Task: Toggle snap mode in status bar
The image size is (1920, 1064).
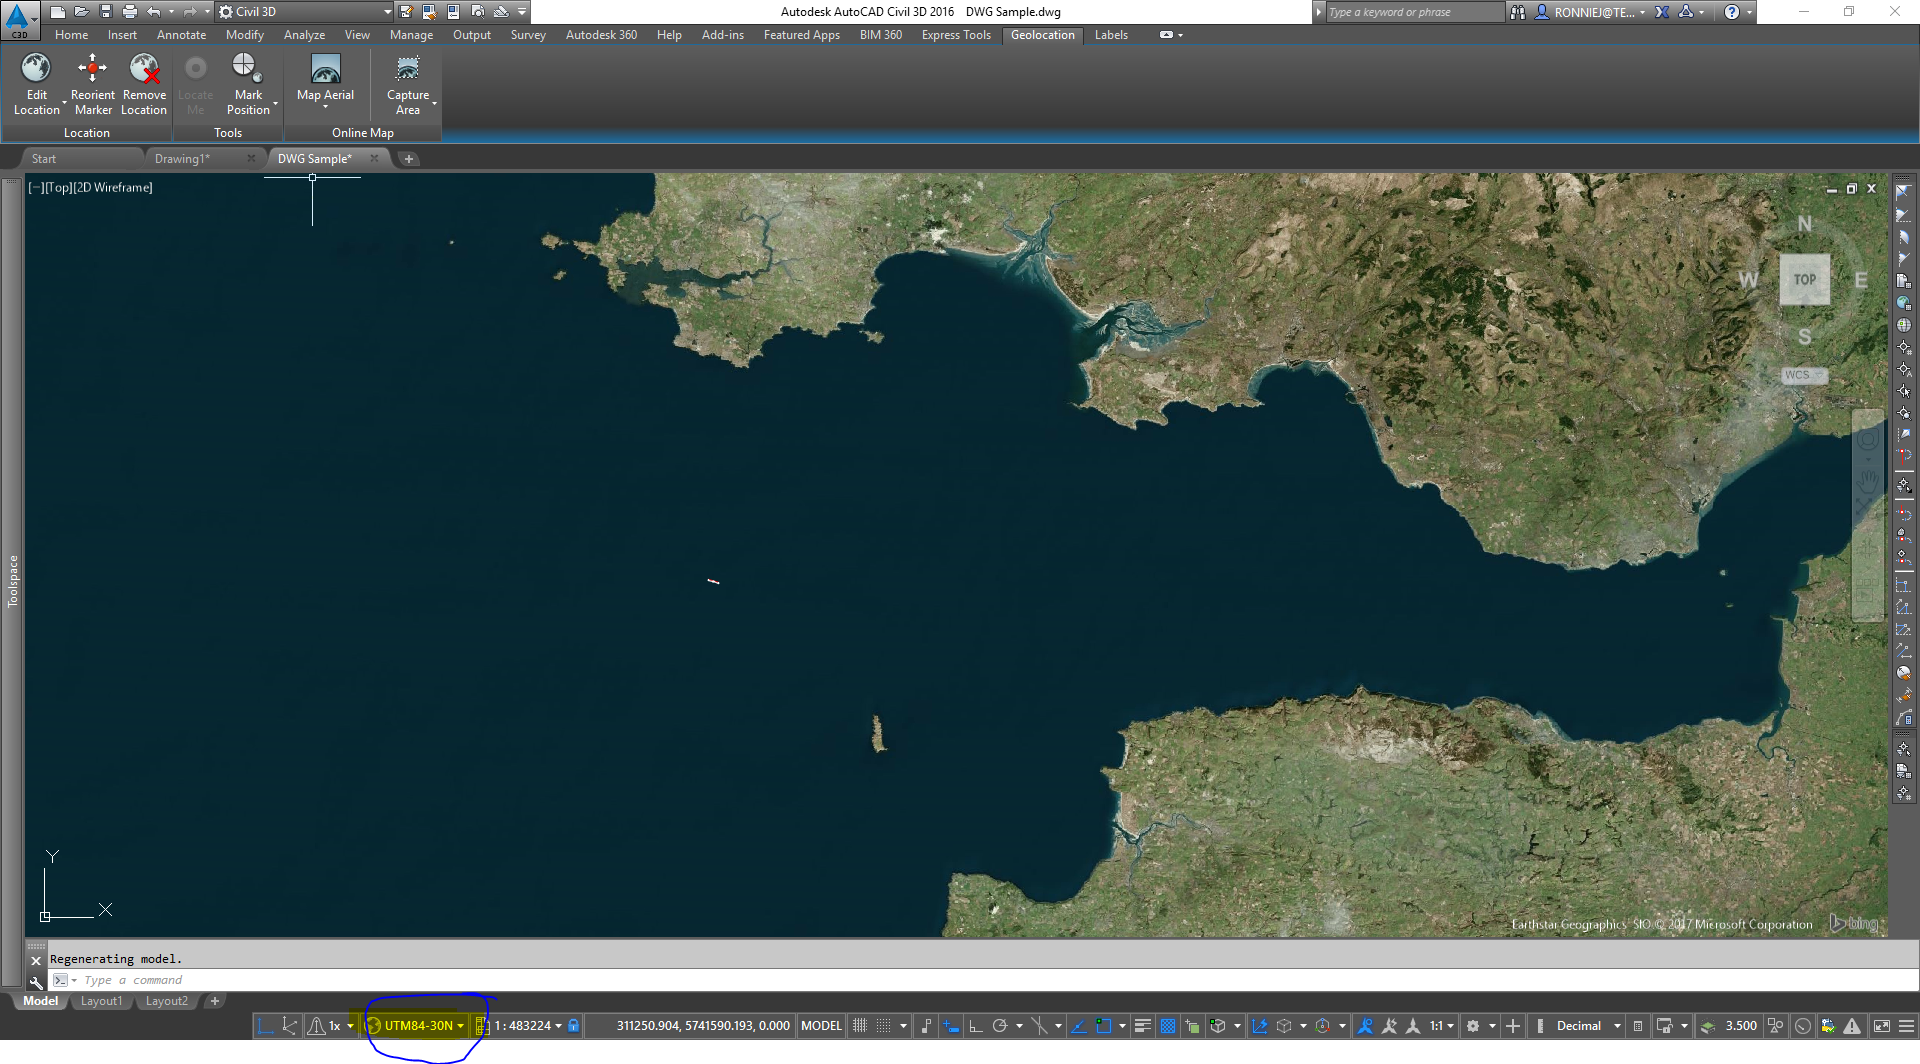Action: coord(884,1026)
